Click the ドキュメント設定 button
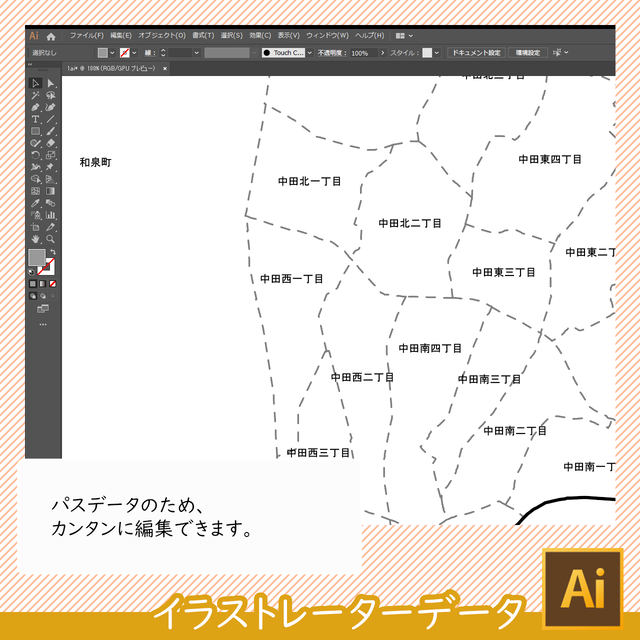The height and width of the screenshot is (640, 640). (476, 53)
